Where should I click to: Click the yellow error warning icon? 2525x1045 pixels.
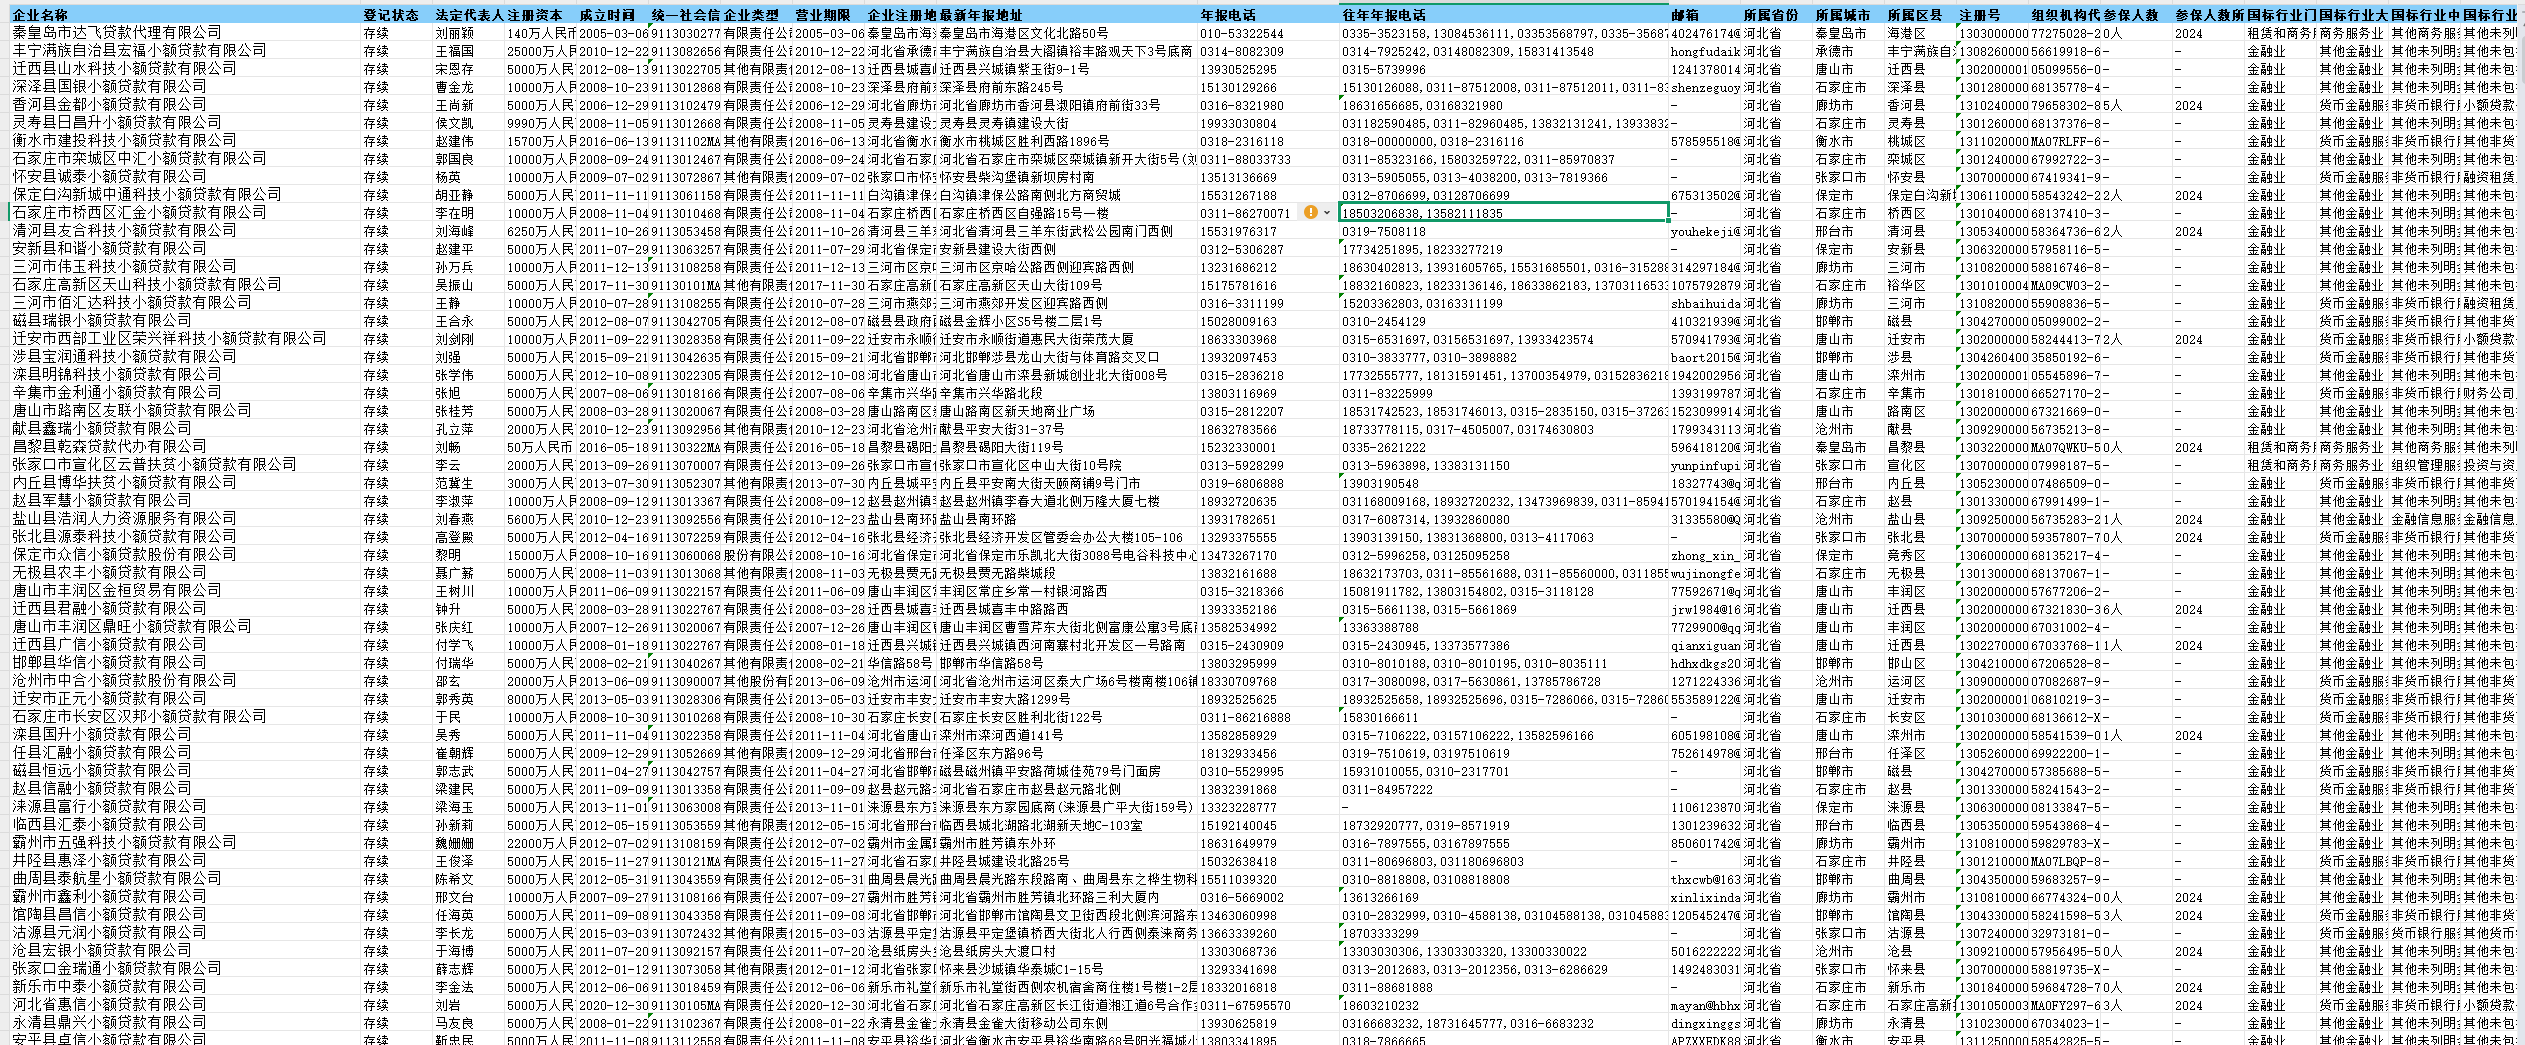(1310, 212)
